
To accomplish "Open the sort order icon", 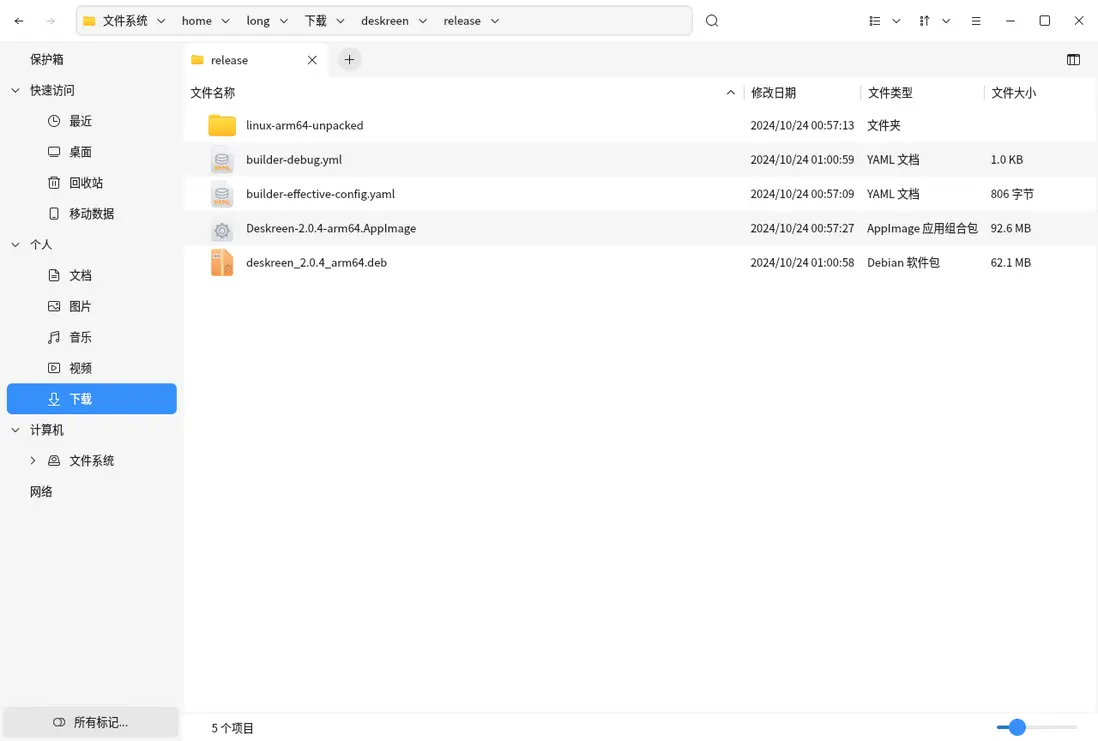I will point(924,21).
